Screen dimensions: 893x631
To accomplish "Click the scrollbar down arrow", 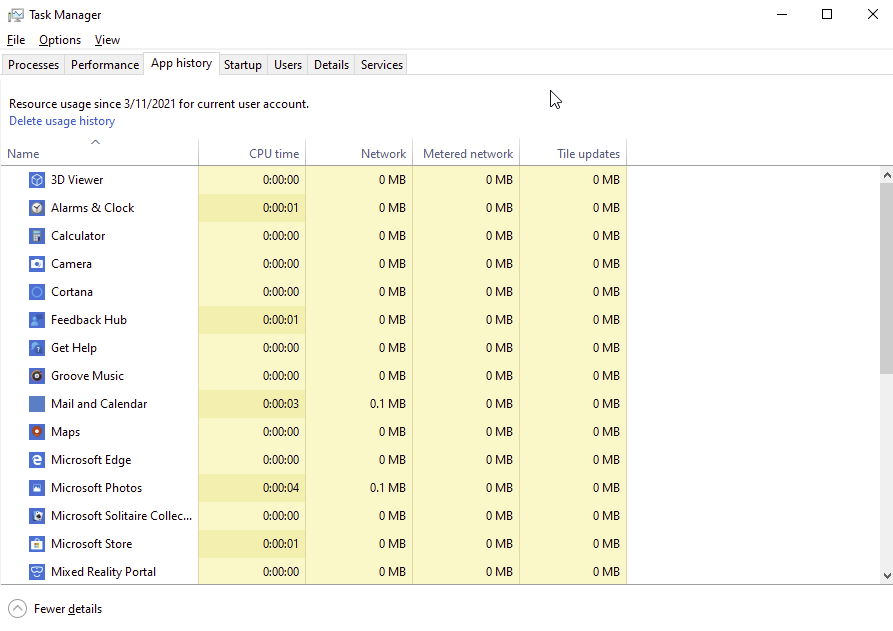I will pyautogui.click(x=887, y=576).
